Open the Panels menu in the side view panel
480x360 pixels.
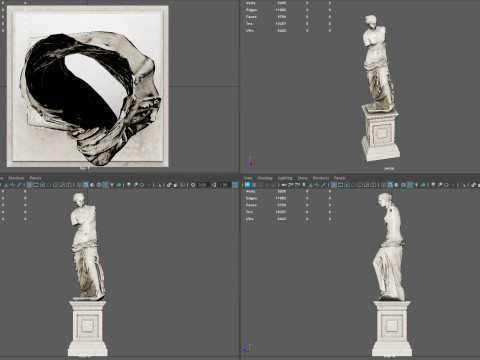(339, 178)
